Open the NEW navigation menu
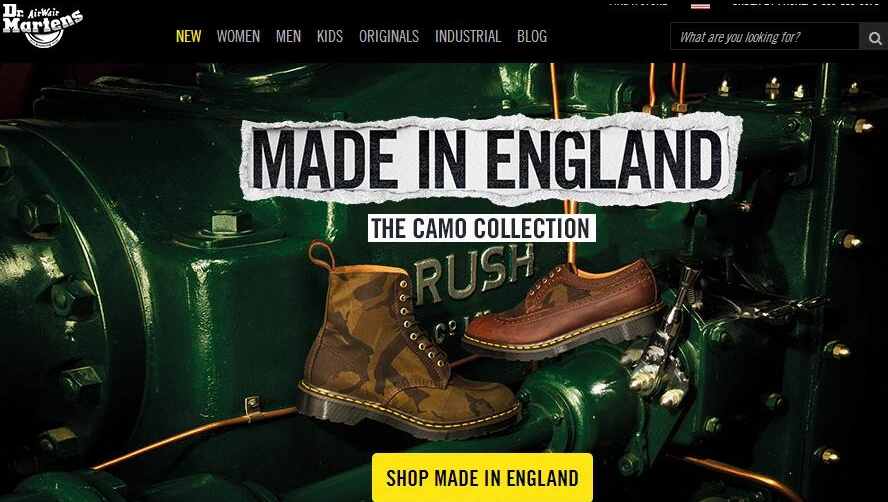This screenshot has height=502, width=888. pos(189,36)
